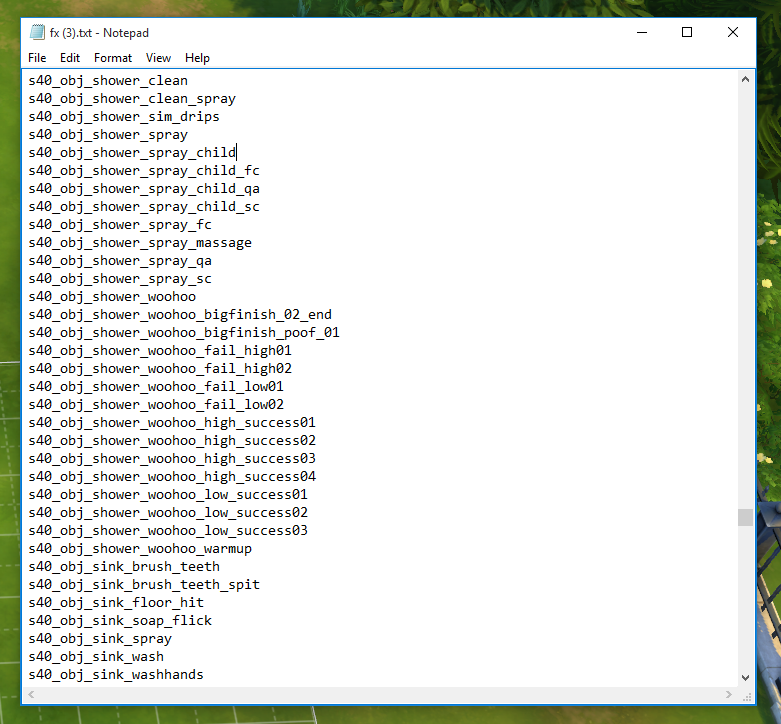Close the fx (3).txt Notepad window
781x724 pixels.
733,32
